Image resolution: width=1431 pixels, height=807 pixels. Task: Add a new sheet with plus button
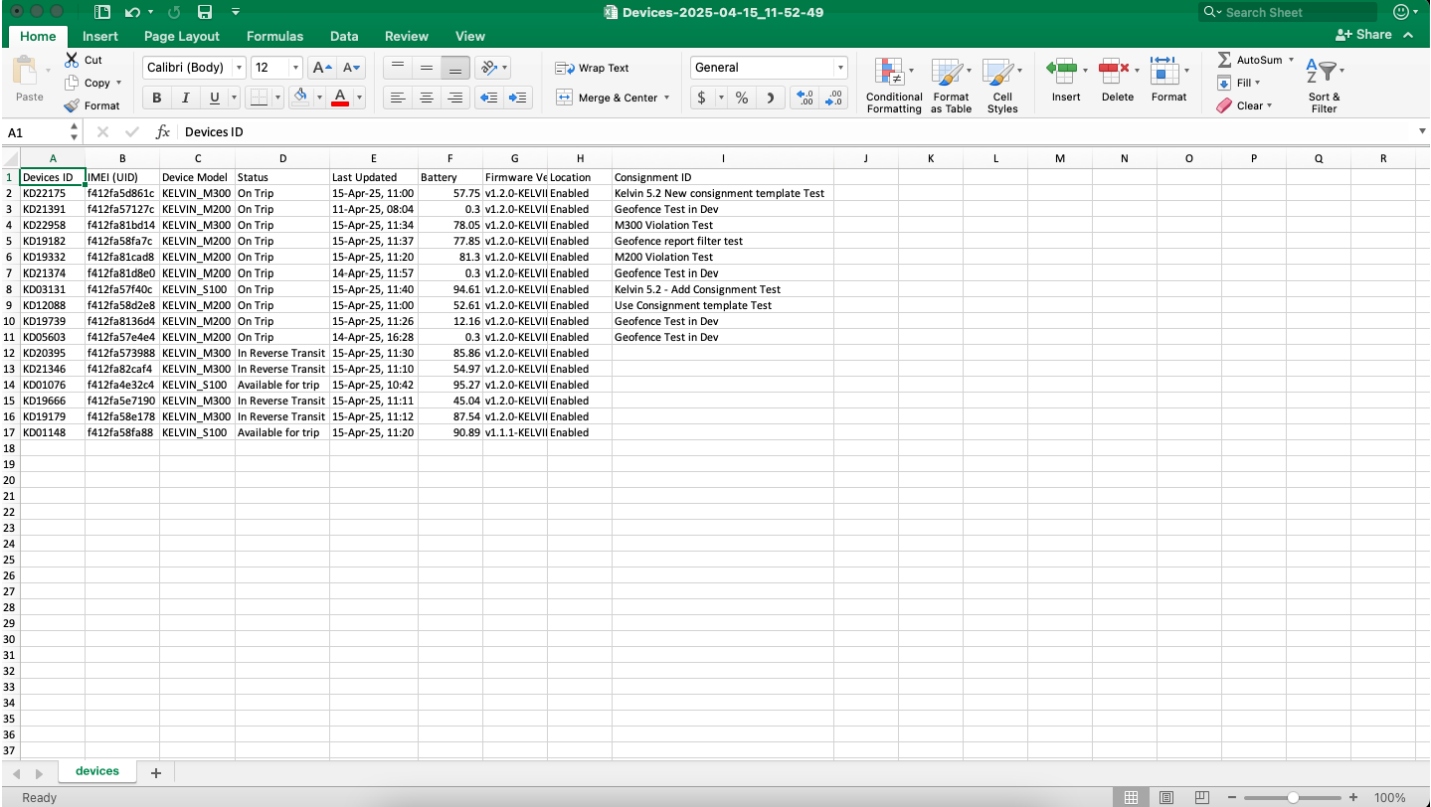[x=156, y=773]
